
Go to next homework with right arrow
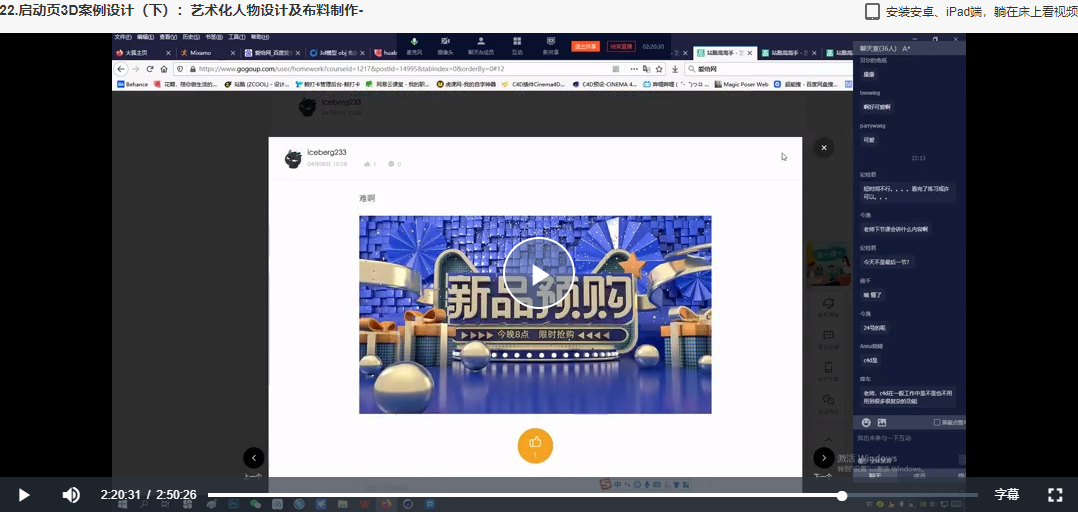coord(824,458)
